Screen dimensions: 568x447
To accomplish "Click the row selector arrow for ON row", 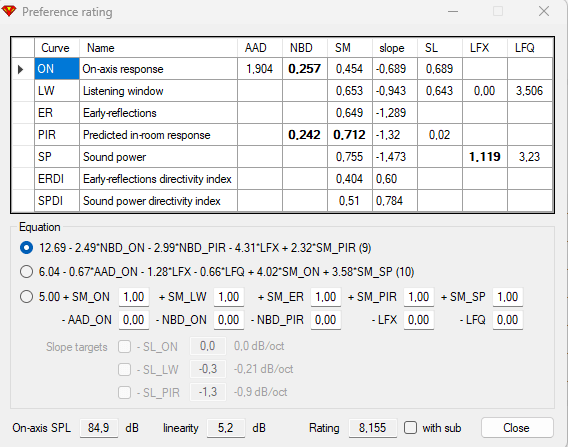I will [21, 69].
